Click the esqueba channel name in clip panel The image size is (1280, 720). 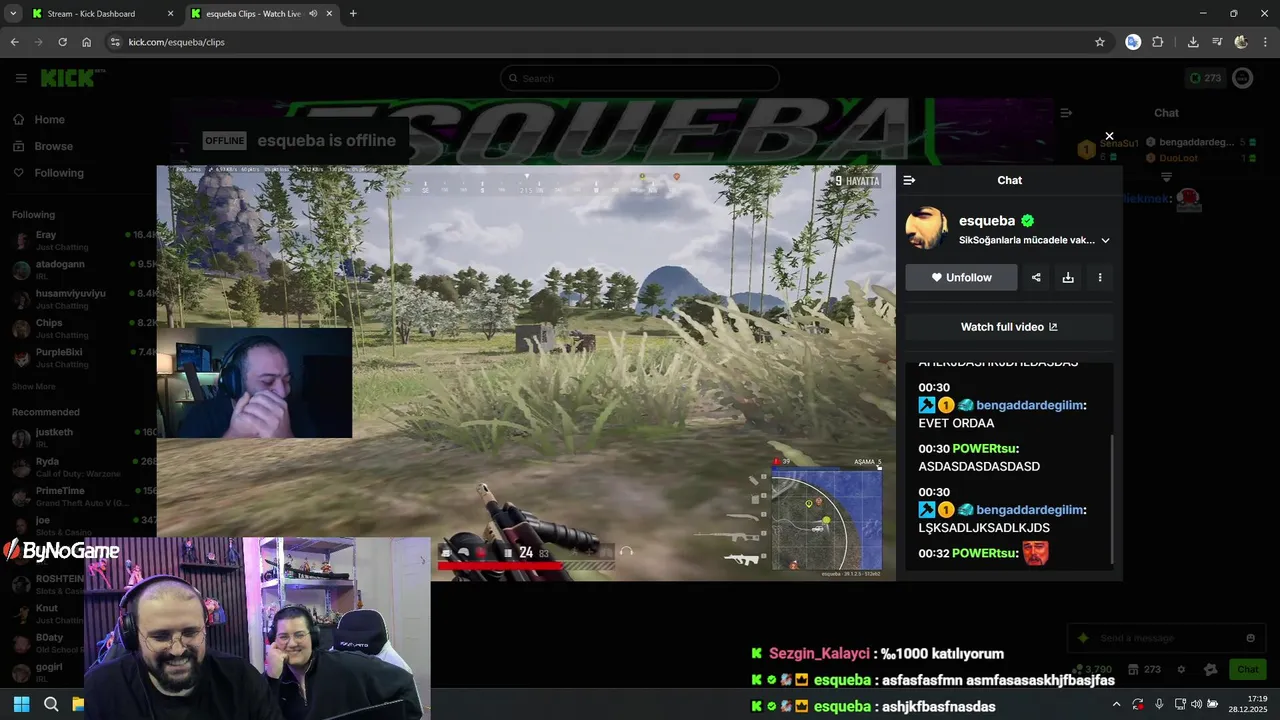click(x=987, y=221)
